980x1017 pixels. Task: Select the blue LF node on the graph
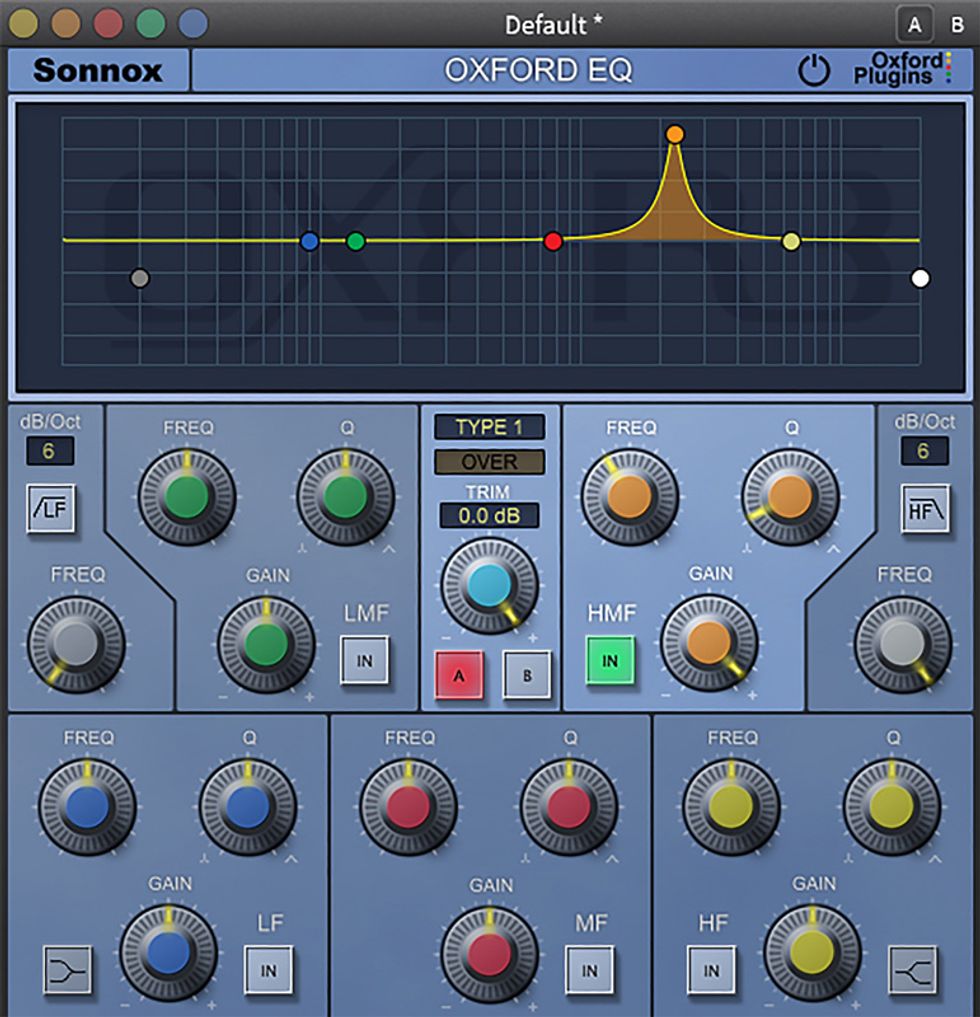[310, 242]
